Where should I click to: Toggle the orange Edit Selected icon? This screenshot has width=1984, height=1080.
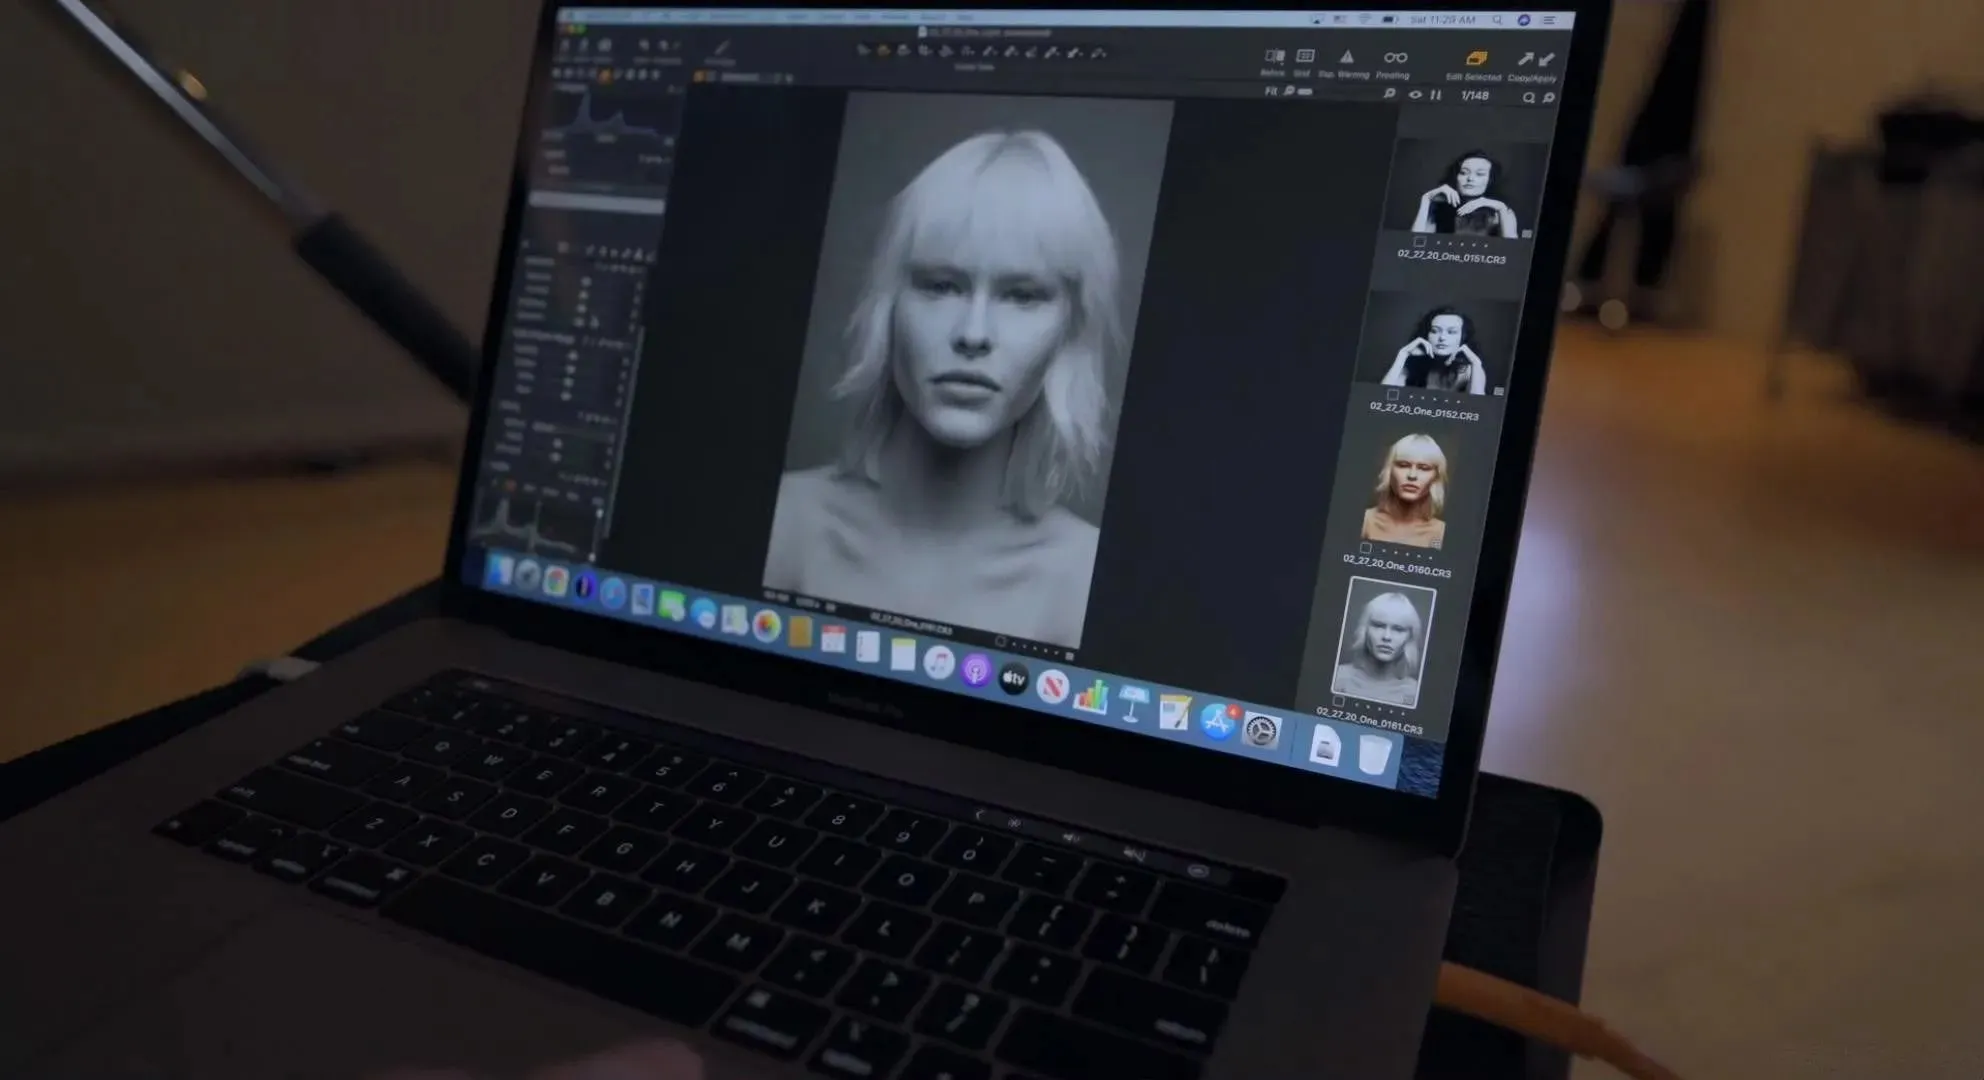pos(1475,60)
